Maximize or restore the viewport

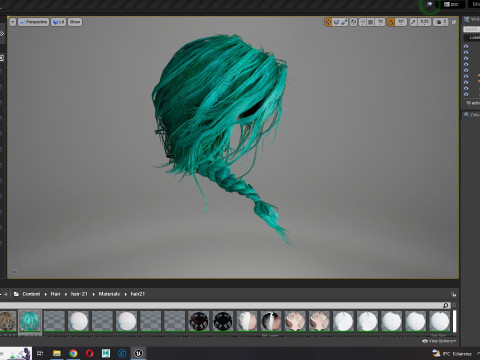[454, 22]
